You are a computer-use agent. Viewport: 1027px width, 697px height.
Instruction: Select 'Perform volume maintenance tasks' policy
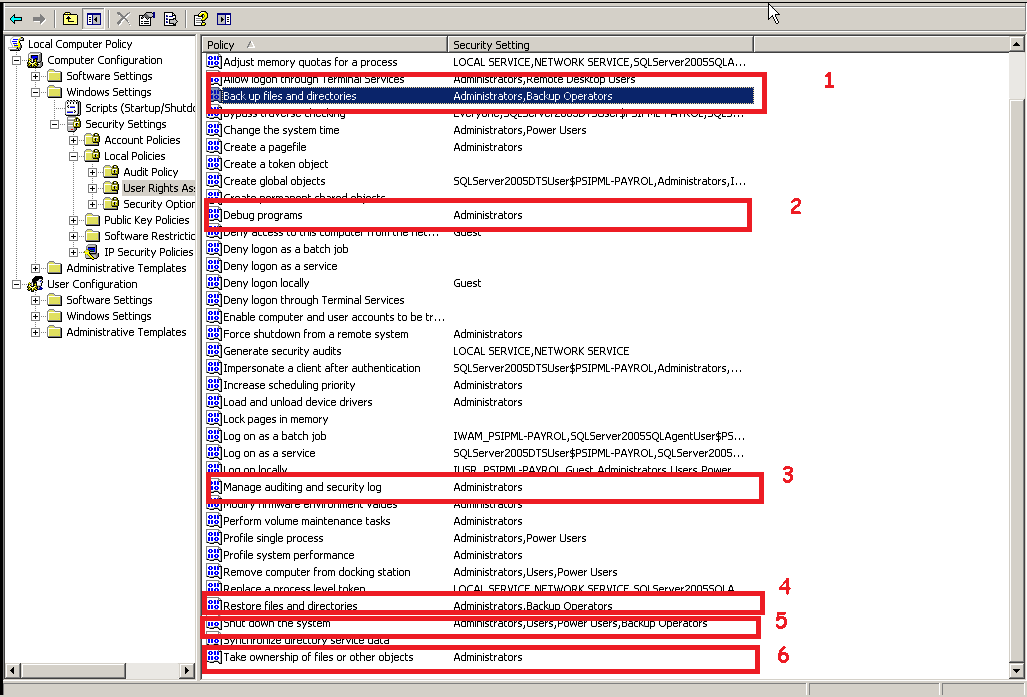(479, 521)
